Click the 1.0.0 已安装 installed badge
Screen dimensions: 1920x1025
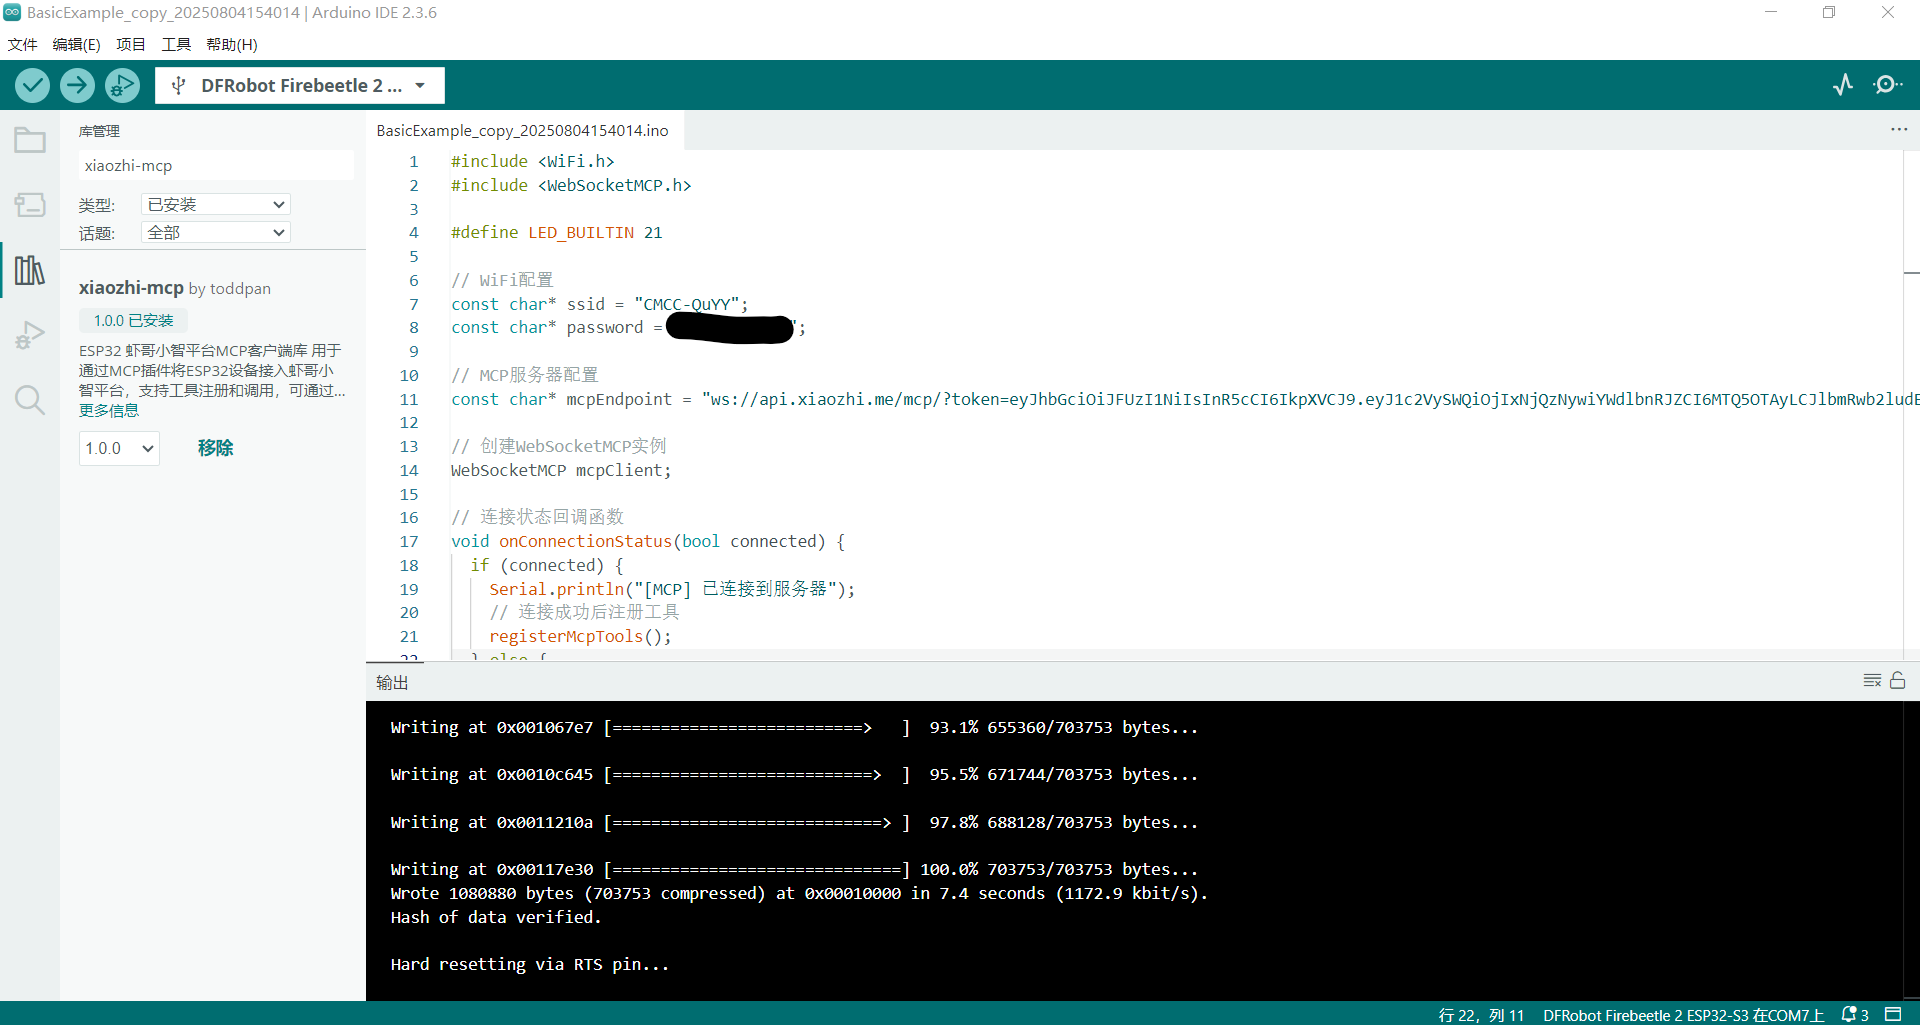(x=133, y=320)
